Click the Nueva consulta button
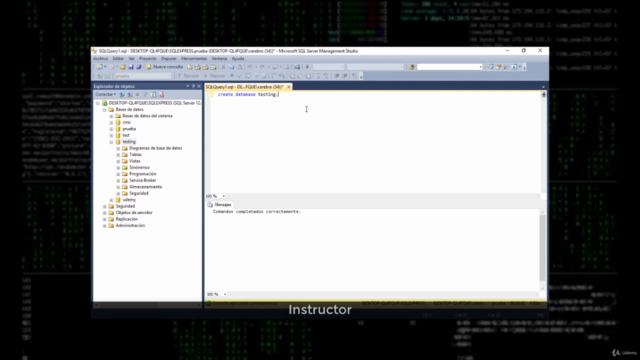 164,67
